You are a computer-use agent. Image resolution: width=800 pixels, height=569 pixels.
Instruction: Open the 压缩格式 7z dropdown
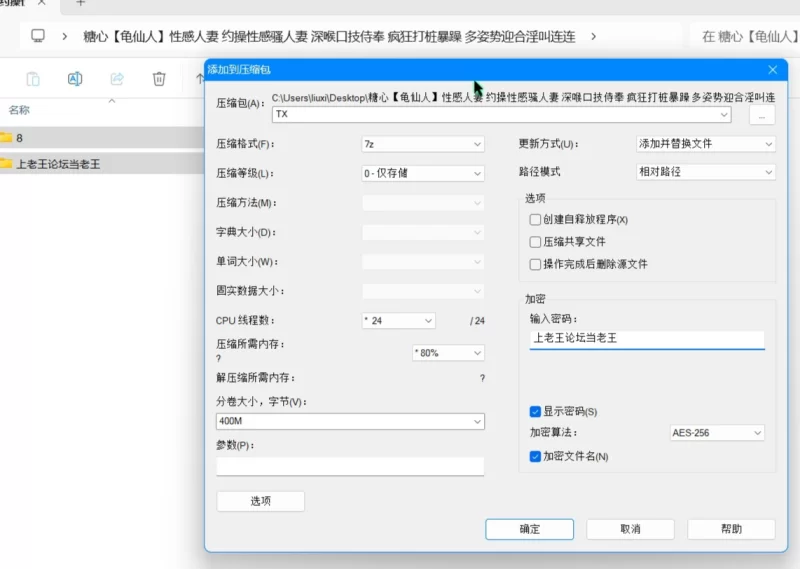pos(423,144)
